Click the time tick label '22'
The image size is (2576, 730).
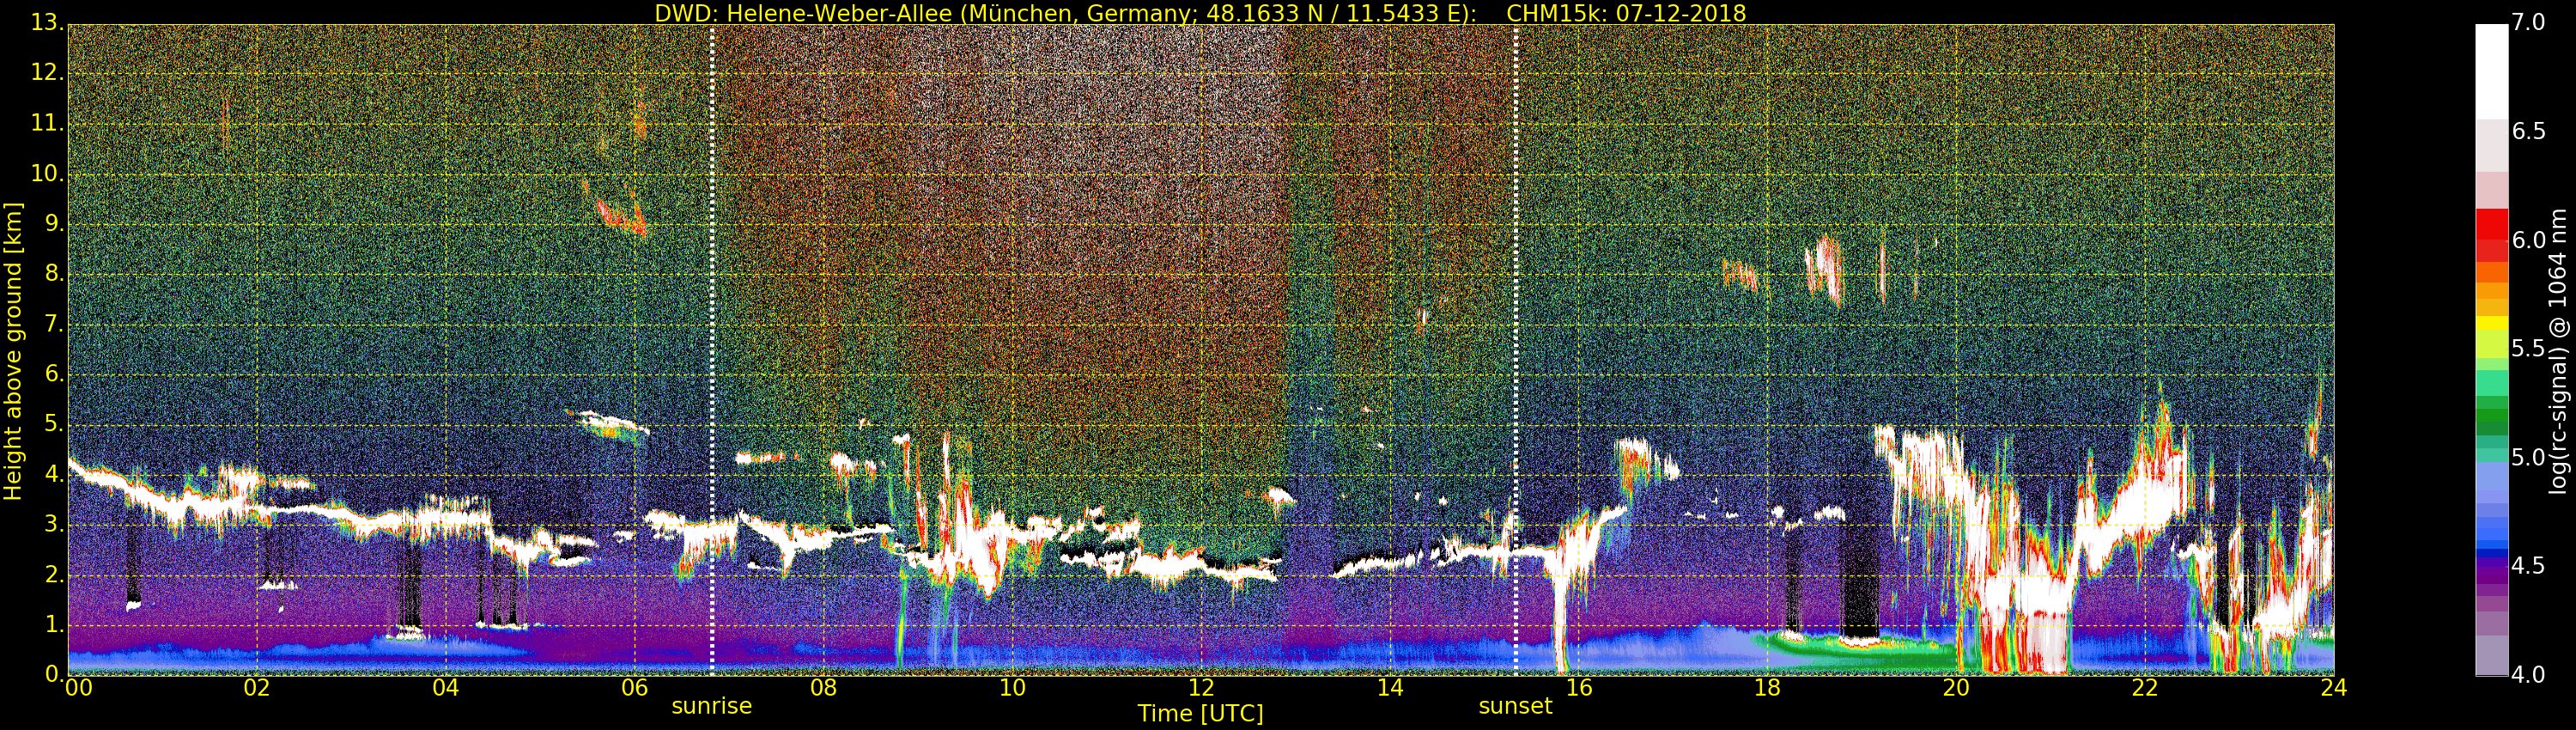tap(2145, 687)
